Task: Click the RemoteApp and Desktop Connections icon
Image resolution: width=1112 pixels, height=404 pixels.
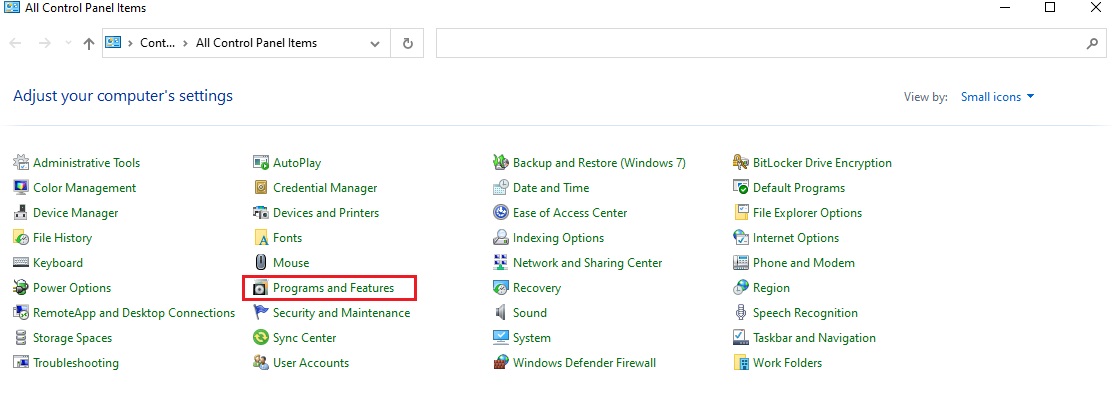Action: [21, 313]
